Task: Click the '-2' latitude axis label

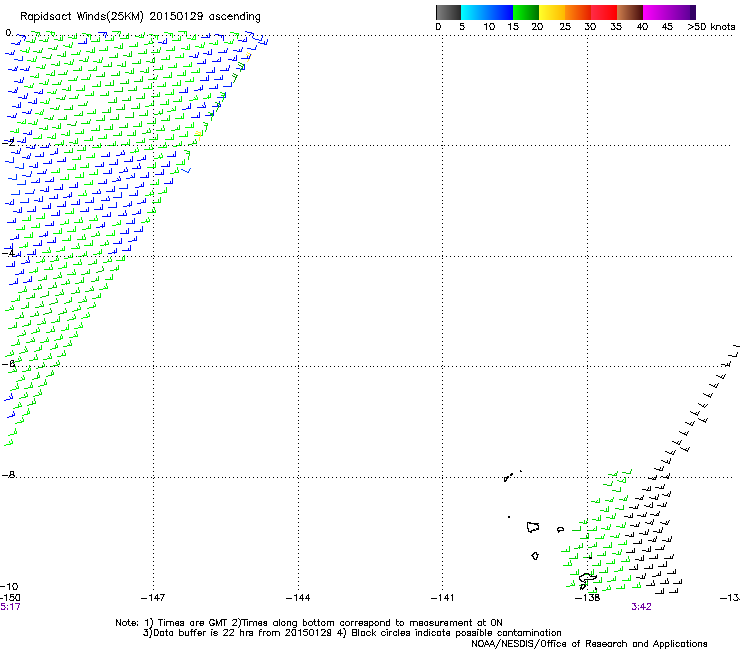Action: 8,142
